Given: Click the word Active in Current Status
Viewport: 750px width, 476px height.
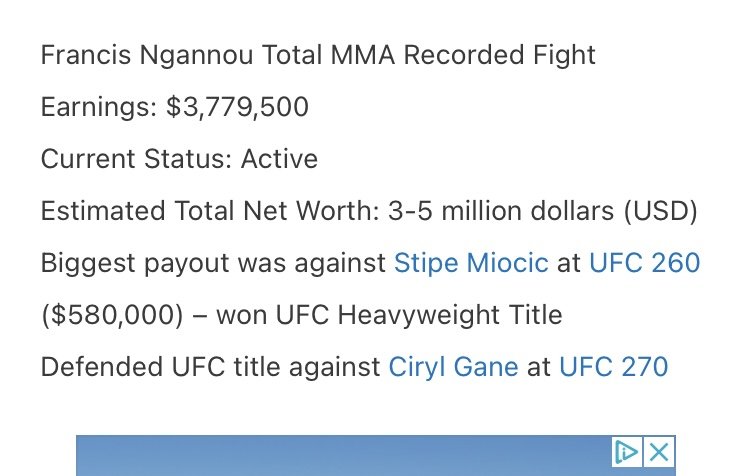Looking at the screenshot, I should pos(279,159).
